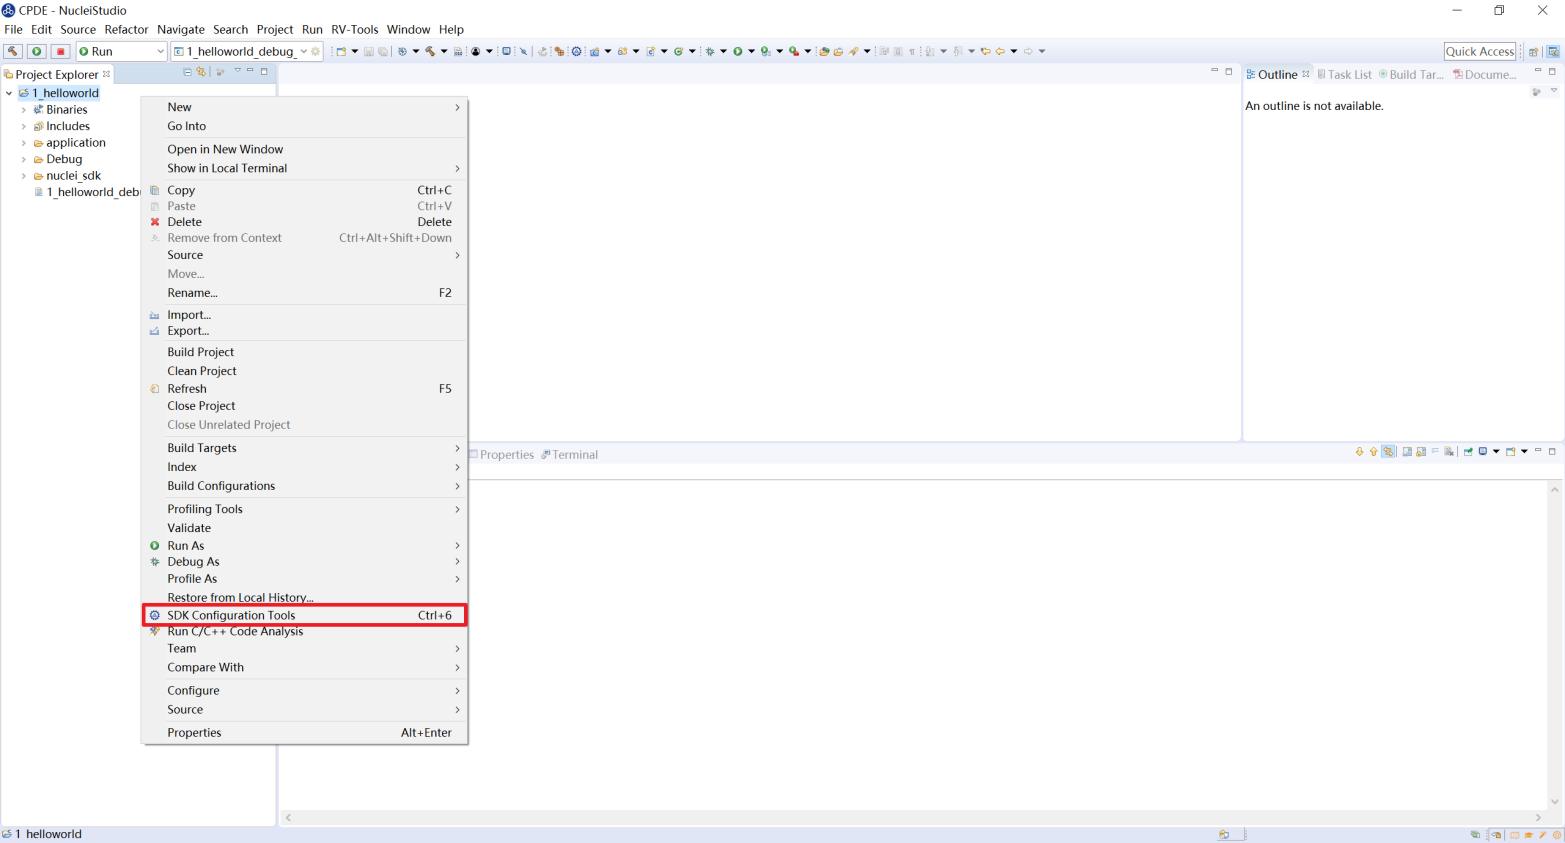The height and width of the screenshot is (843, 1565).
Task: Click previous item up arrow in console toolbar
Action: [x=1373, y=452]
